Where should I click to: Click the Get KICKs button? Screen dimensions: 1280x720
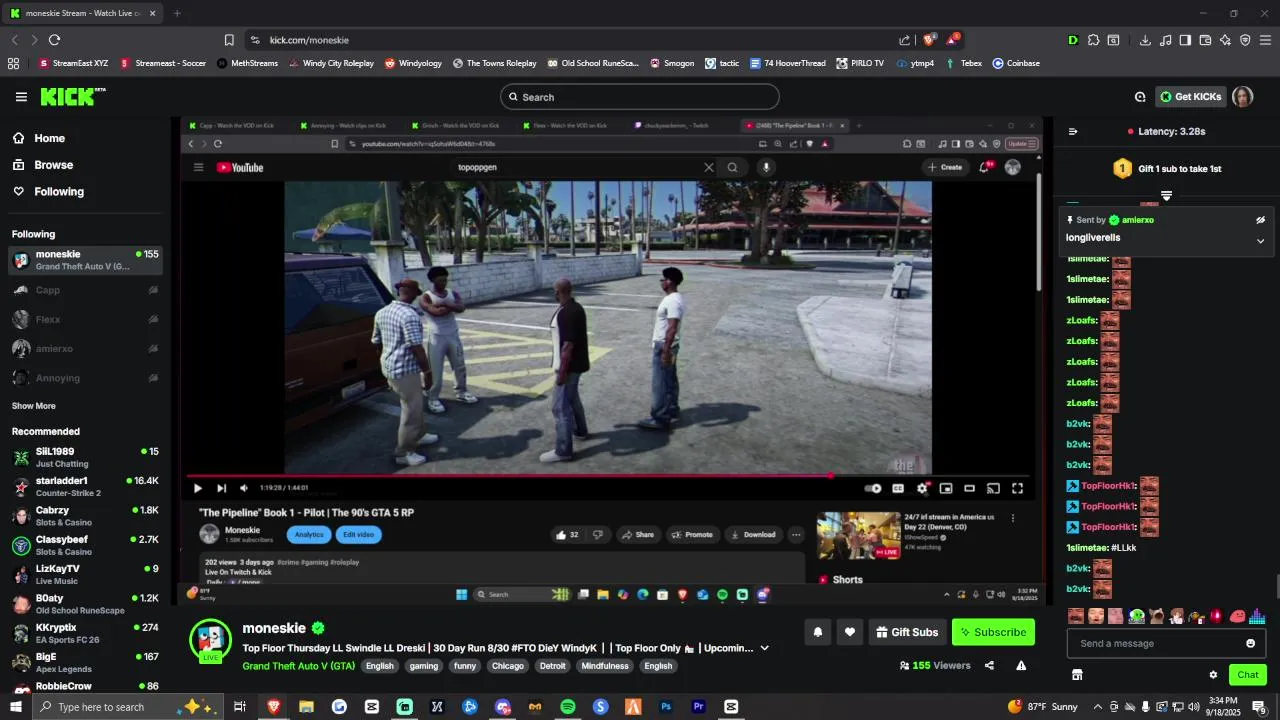(x=1190, y=97)
